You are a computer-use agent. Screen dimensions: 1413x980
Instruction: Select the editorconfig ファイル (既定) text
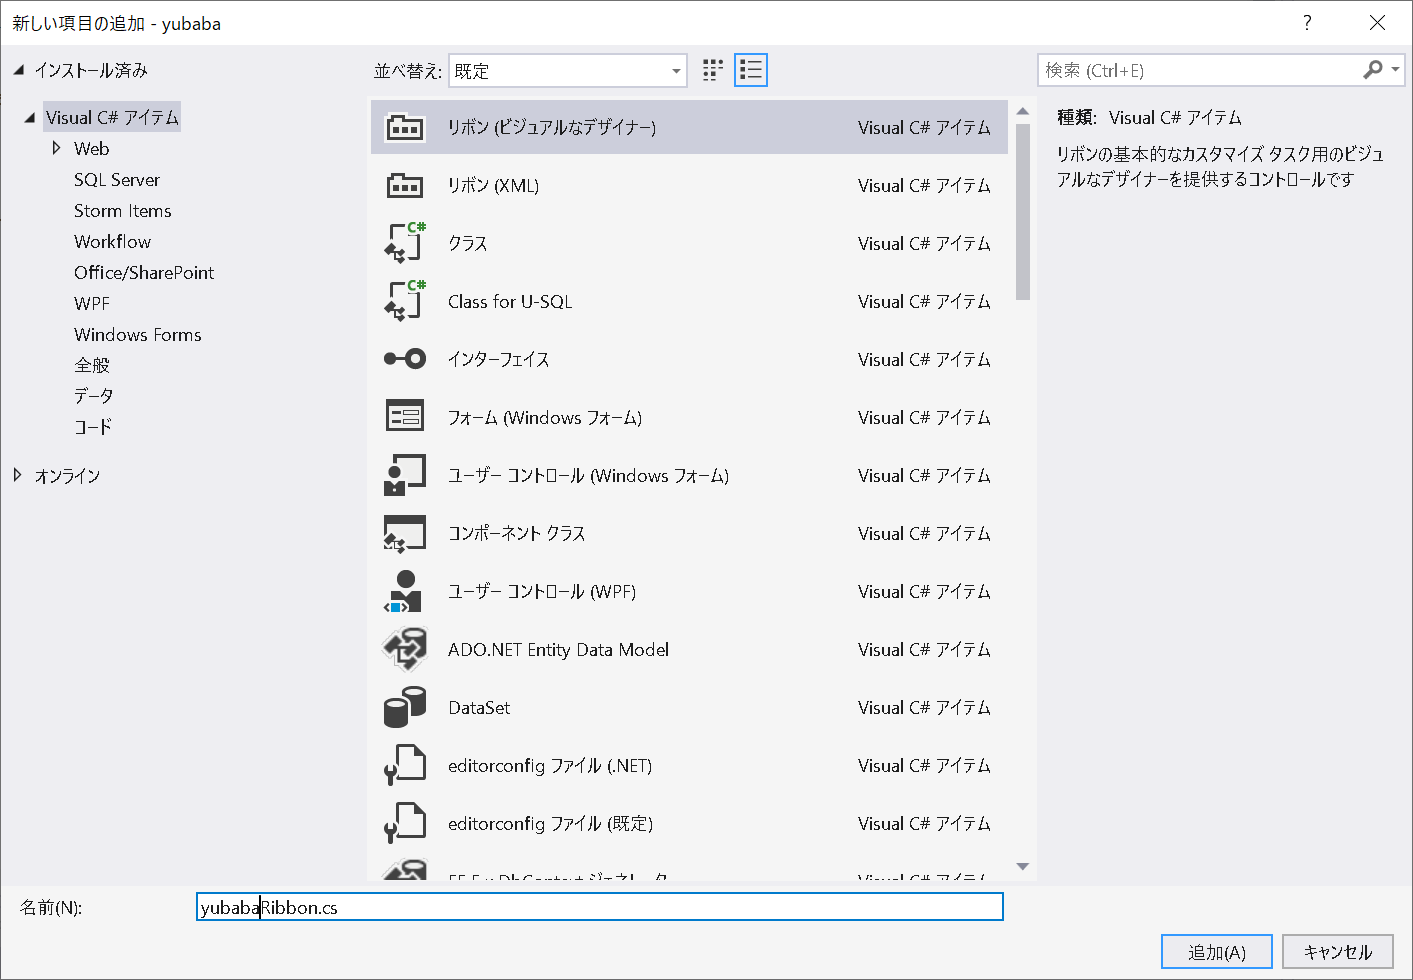click(551, 824)
